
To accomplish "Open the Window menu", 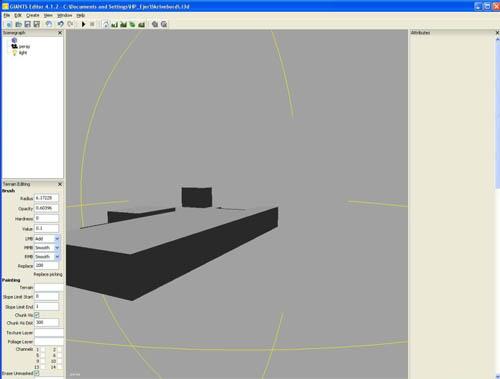I will pyautogui.click(x=64, y=15).
